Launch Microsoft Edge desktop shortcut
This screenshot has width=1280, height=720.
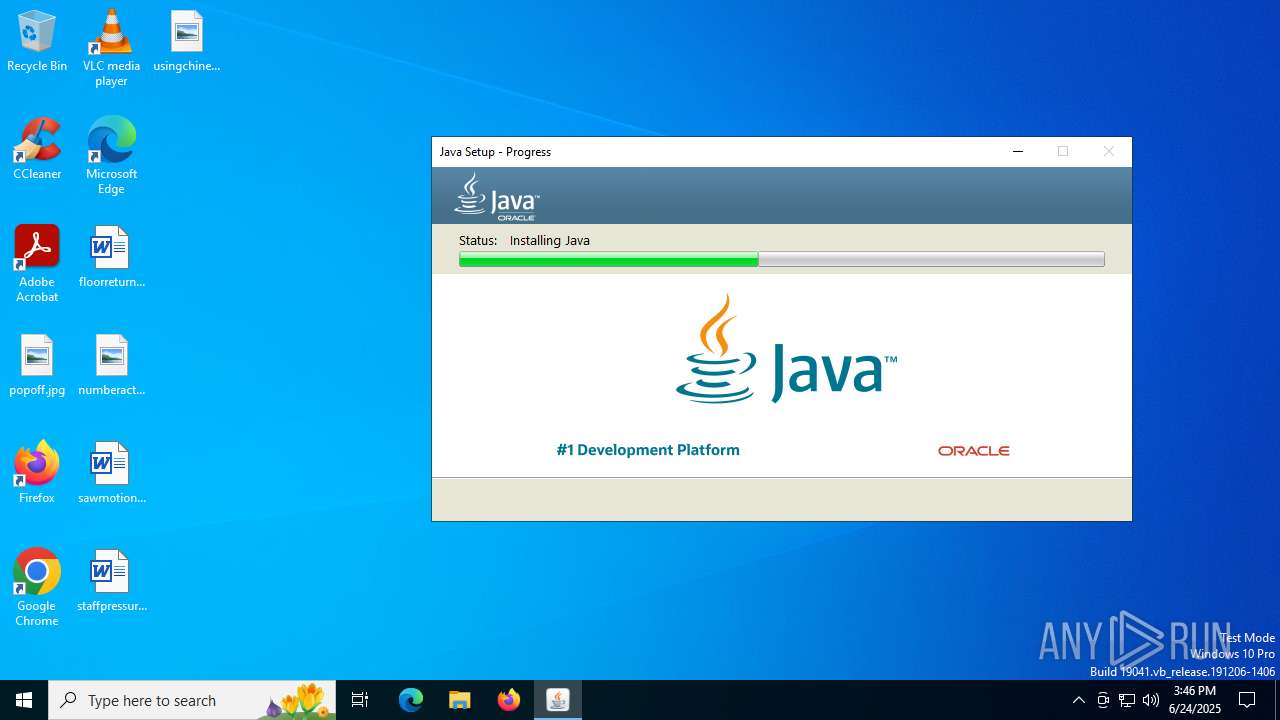[x=111, y=156]
